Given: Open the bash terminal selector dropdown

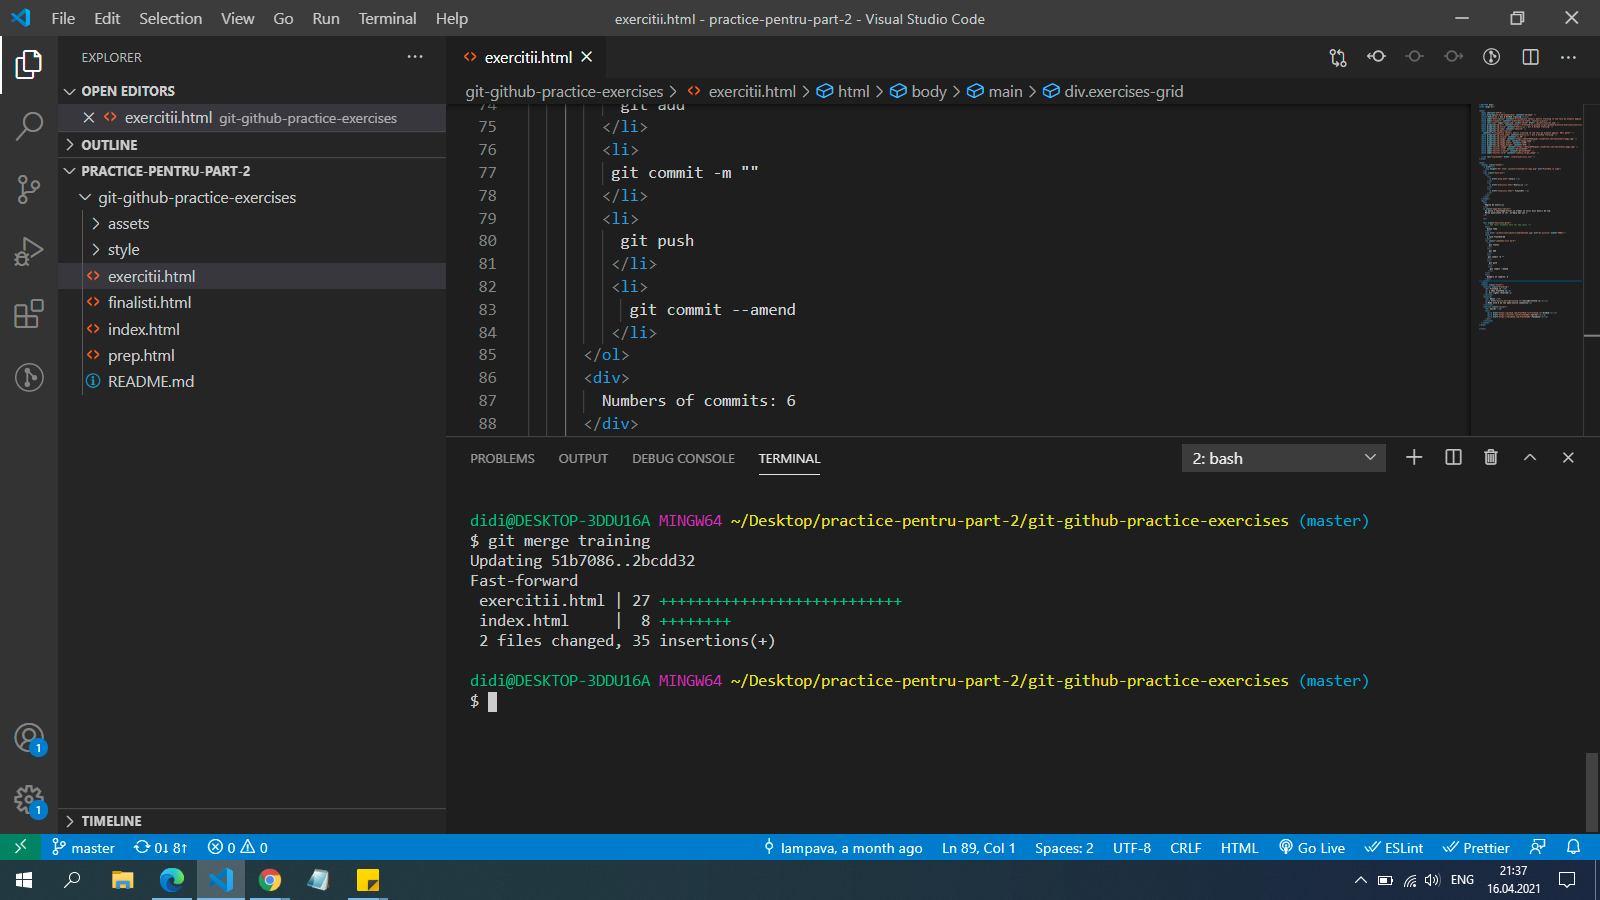Looking at the screenshot, I should coord(1283,458).
